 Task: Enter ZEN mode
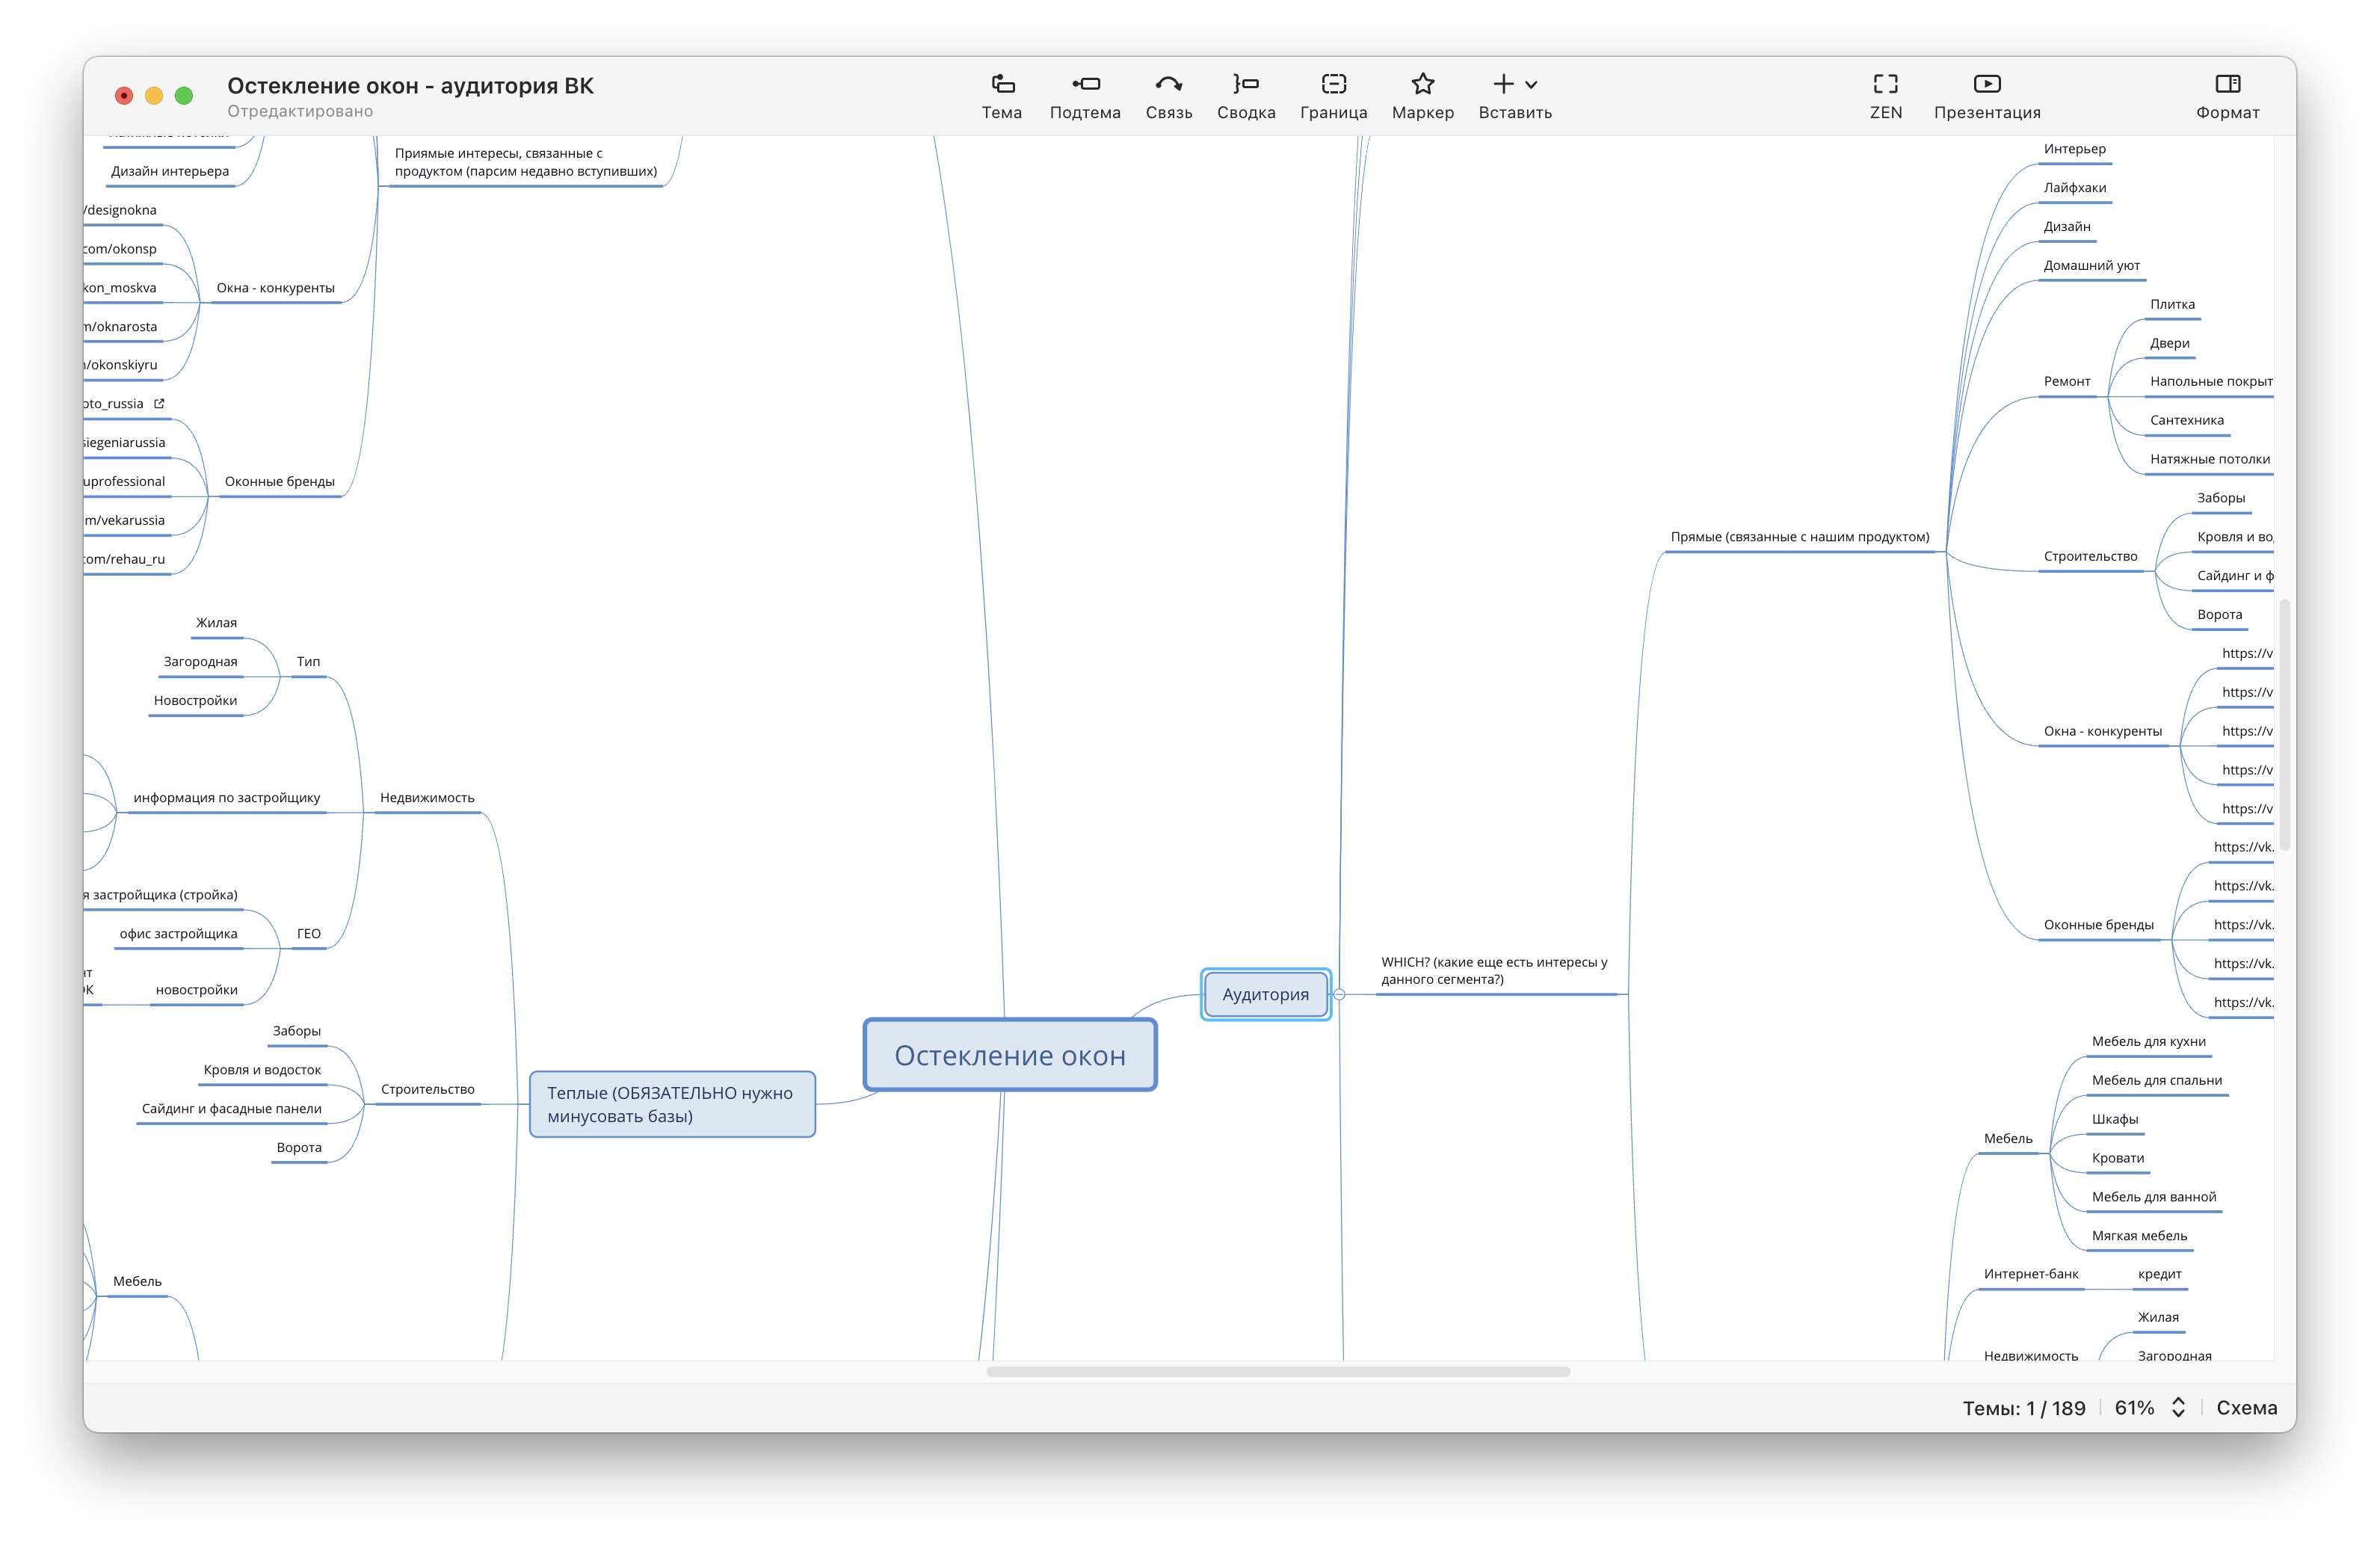point(1885,85)
